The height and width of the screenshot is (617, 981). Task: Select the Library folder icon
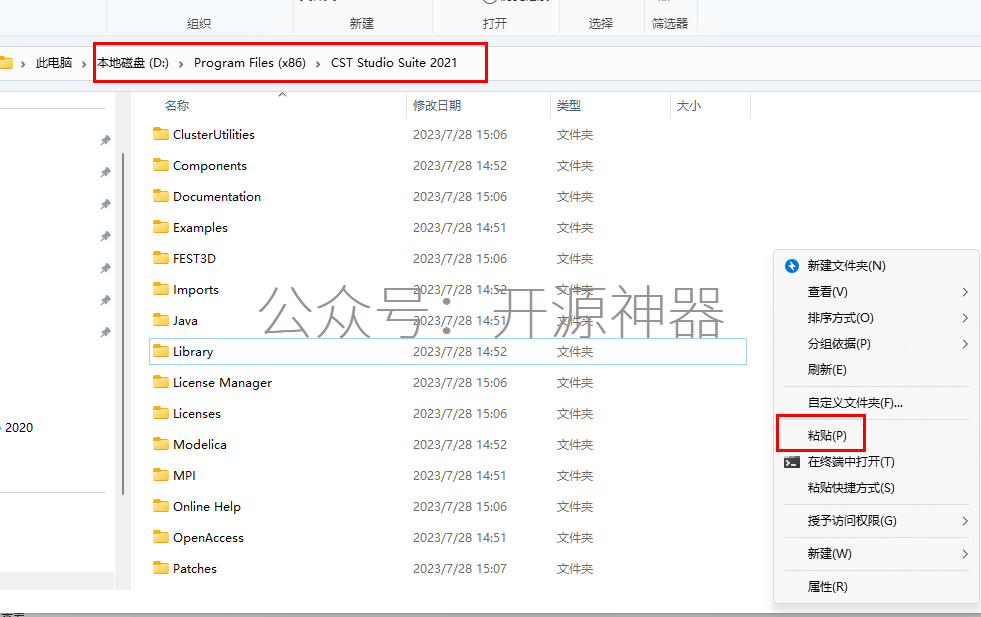pos(161,351)
